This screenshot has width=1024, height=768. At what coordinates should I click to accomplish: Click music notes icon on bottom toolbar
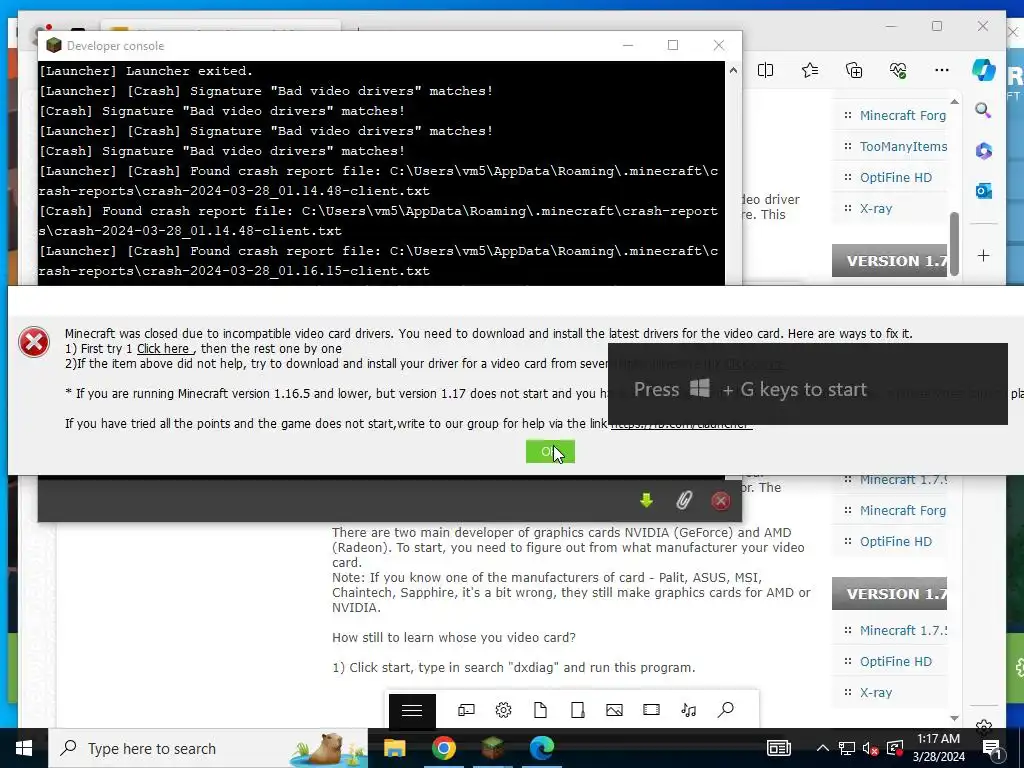point(688,710)
